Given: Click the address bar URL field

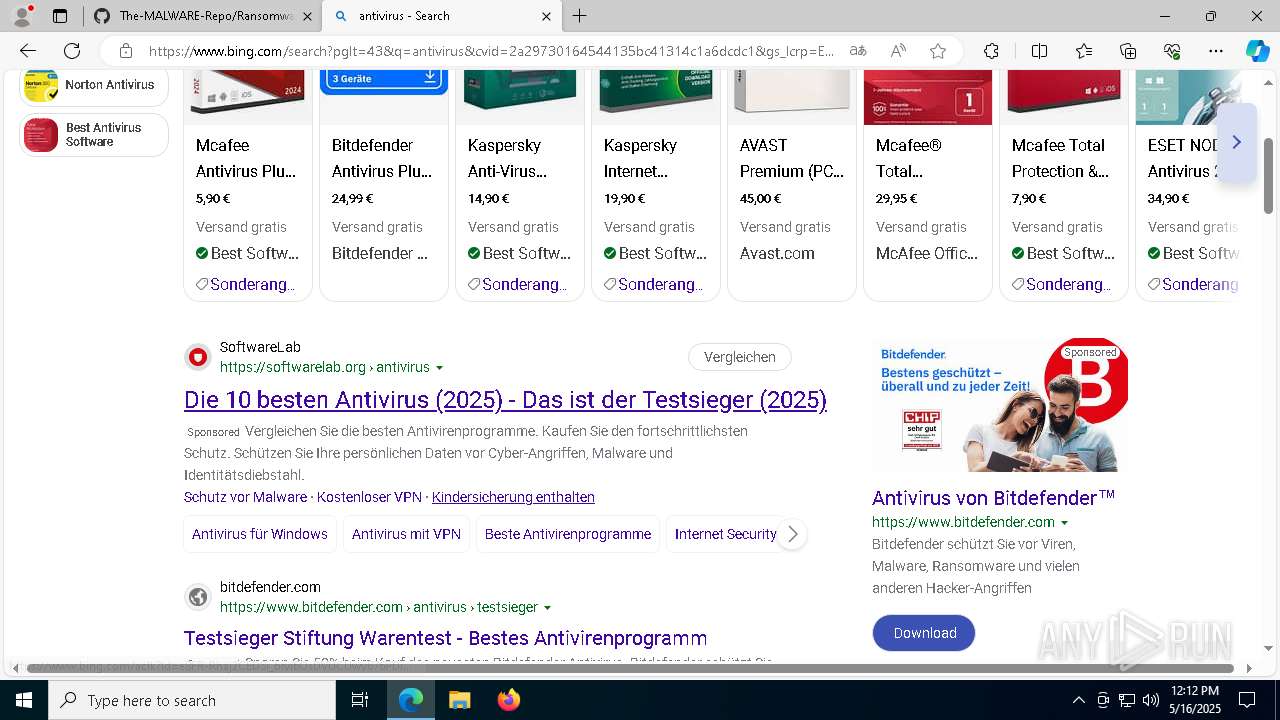Looking at the screenshot, I should 490,51.
